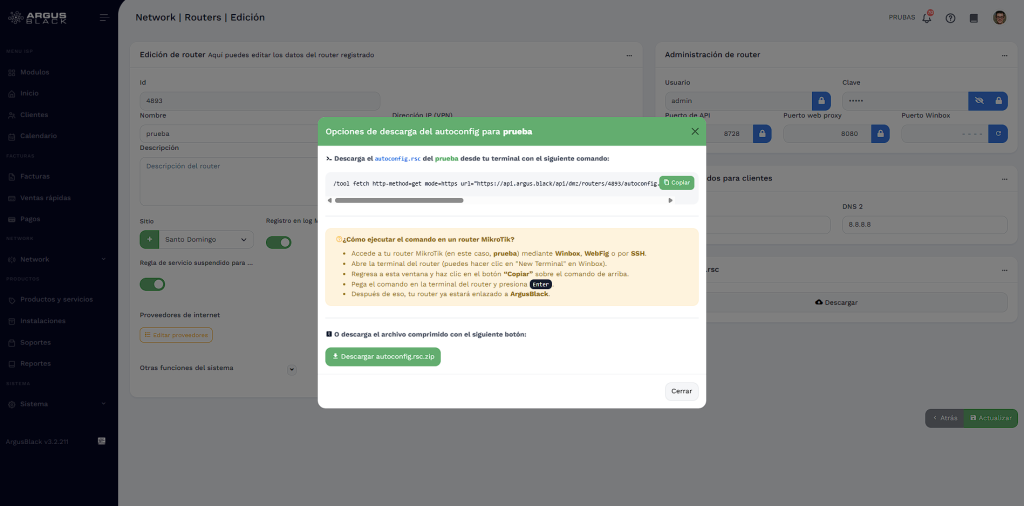Copy the fetch command with Copiar
This screenshot has width=1024, height=506.
pyautogui.click(x=677, y=183)
